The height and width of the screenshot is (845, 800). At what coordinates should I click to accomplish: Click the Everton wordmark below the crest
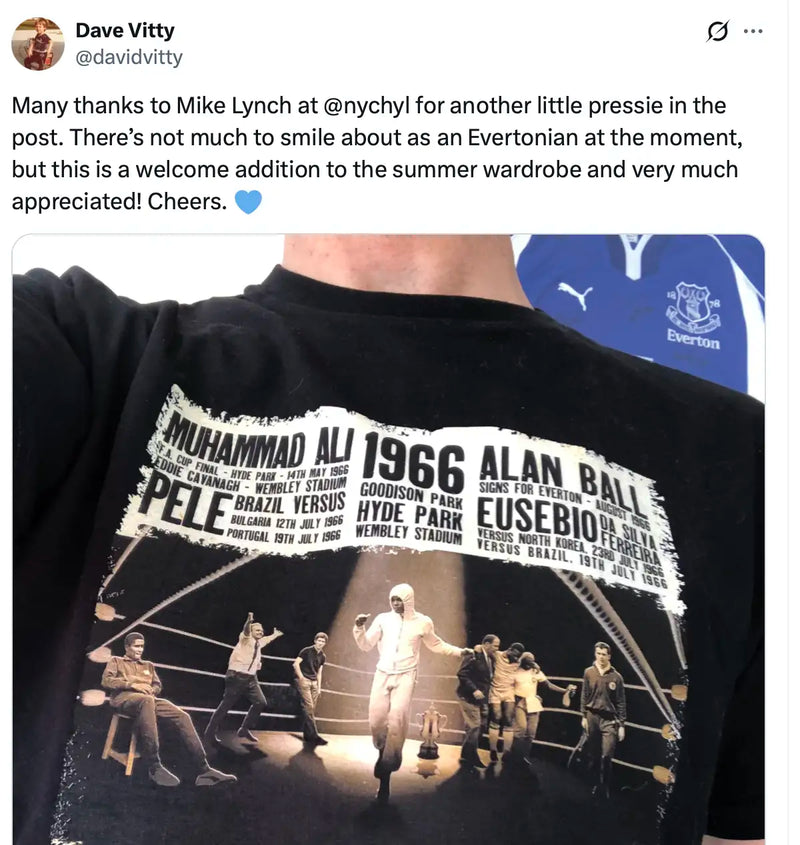pos(693,341)
